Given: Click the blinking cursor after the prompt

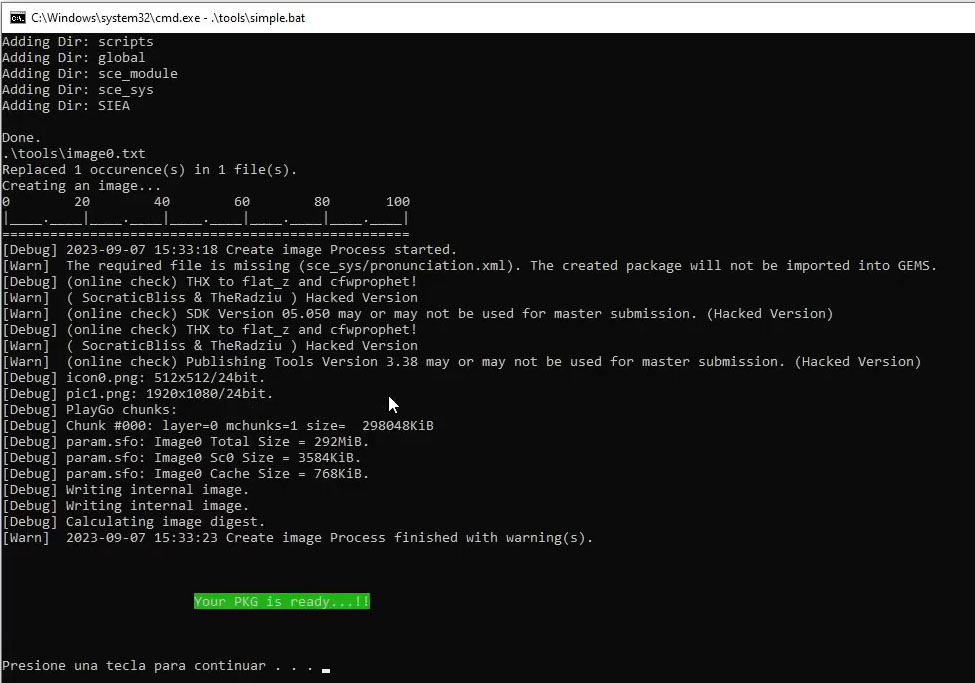Looking at the screenshot, I should point(326,671).
